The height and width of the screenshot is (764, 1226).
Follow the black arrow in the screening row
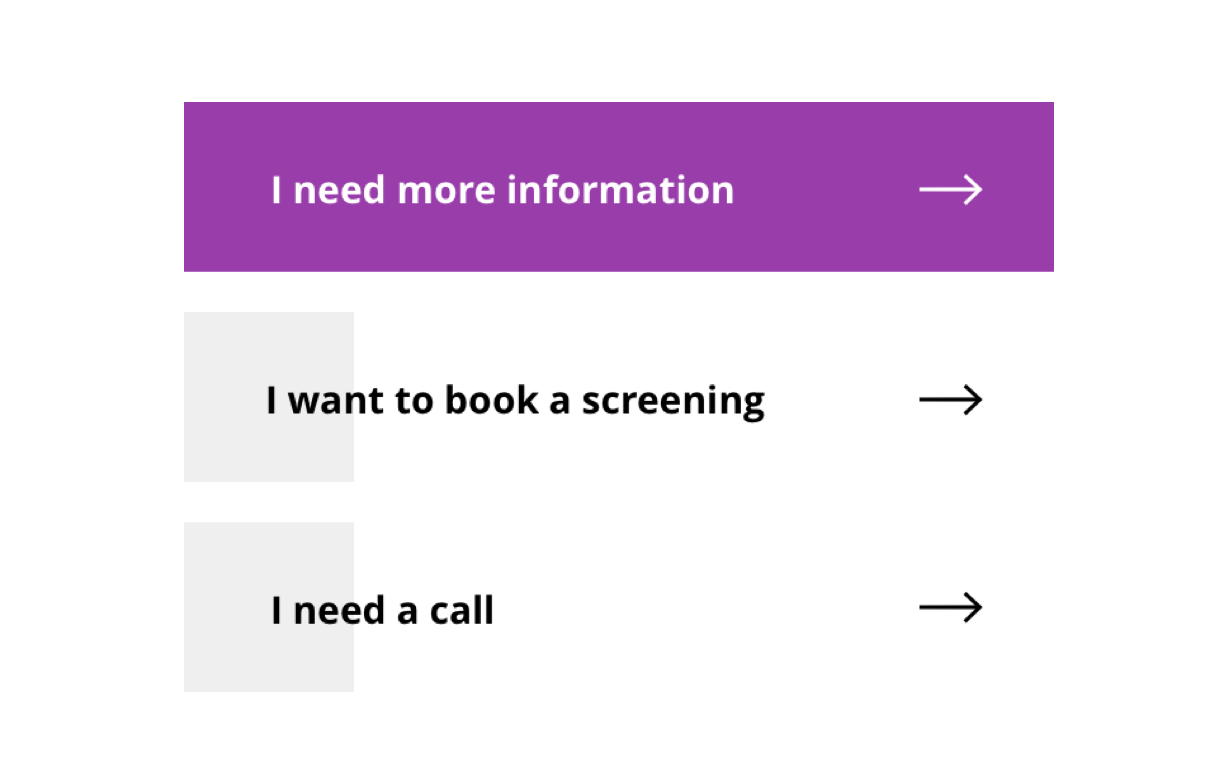[950, 400]
